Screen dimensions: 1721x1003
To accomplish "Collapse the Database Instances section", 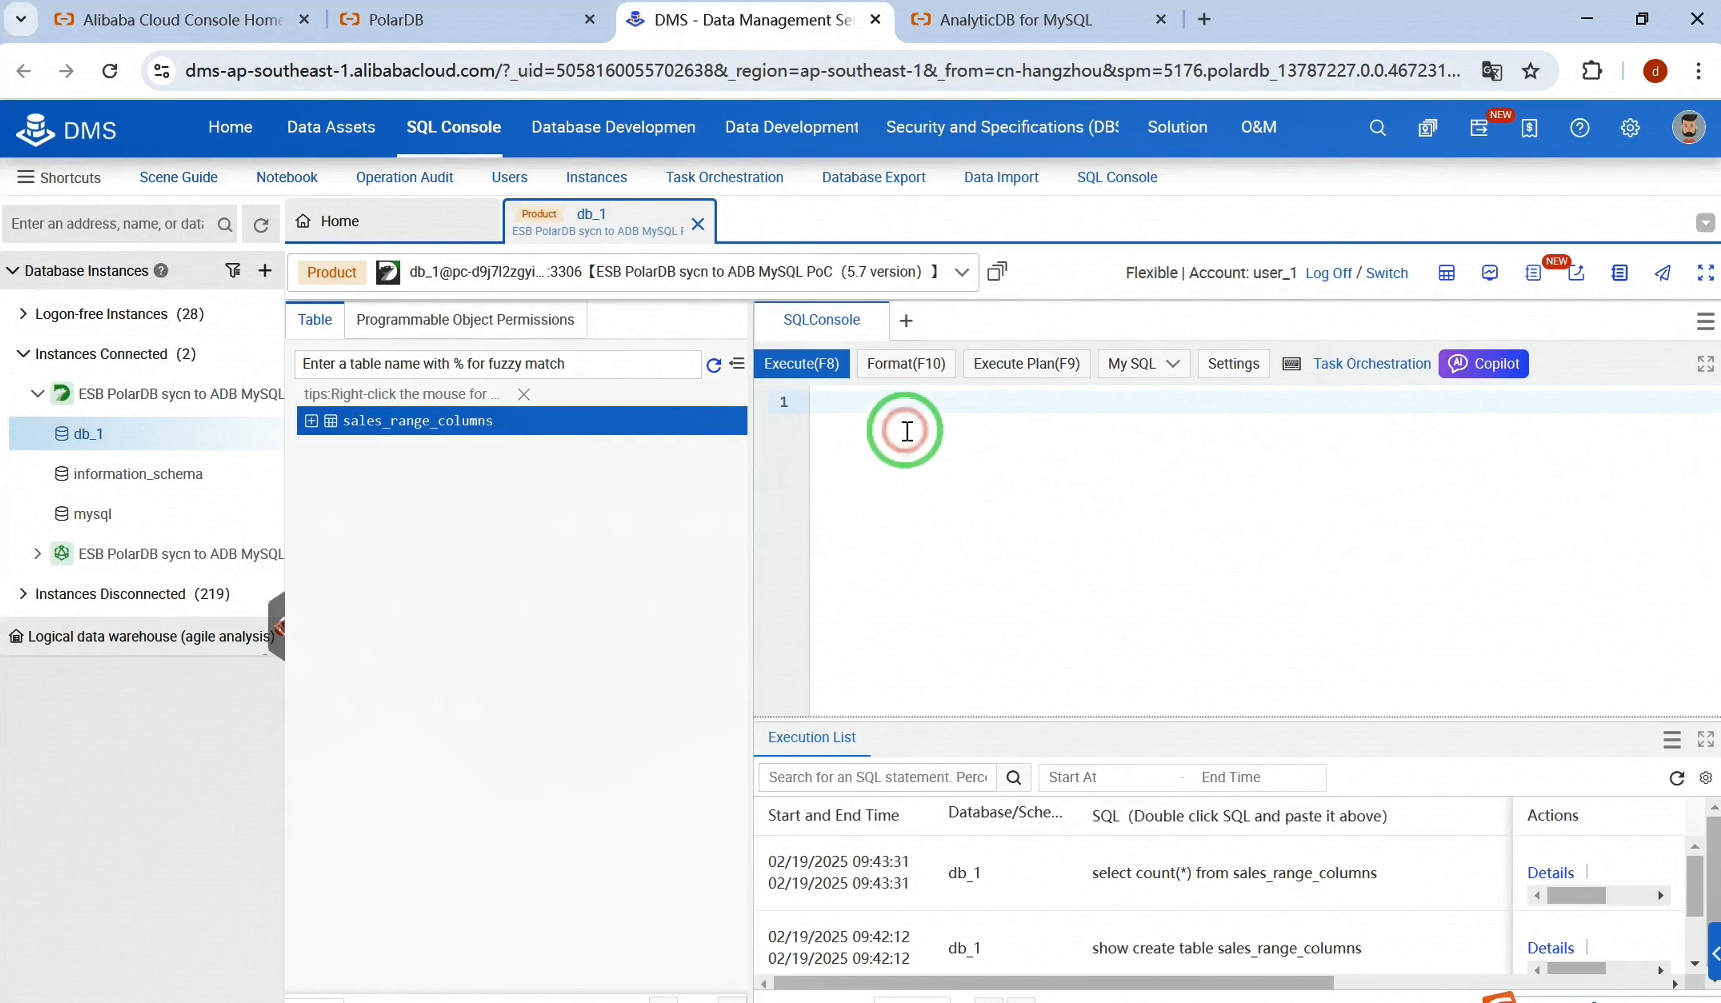I will [13, 271].
